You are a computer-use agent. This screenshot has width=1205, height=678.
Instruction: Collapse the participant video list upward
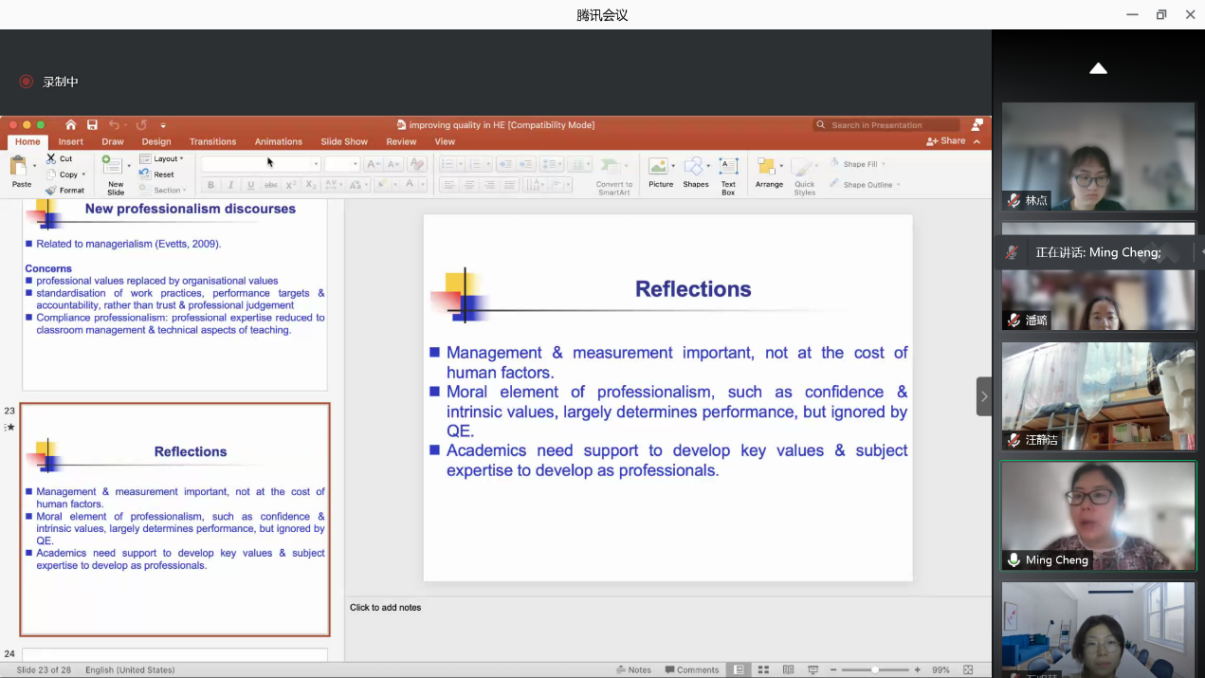(x=1098, y=68)
